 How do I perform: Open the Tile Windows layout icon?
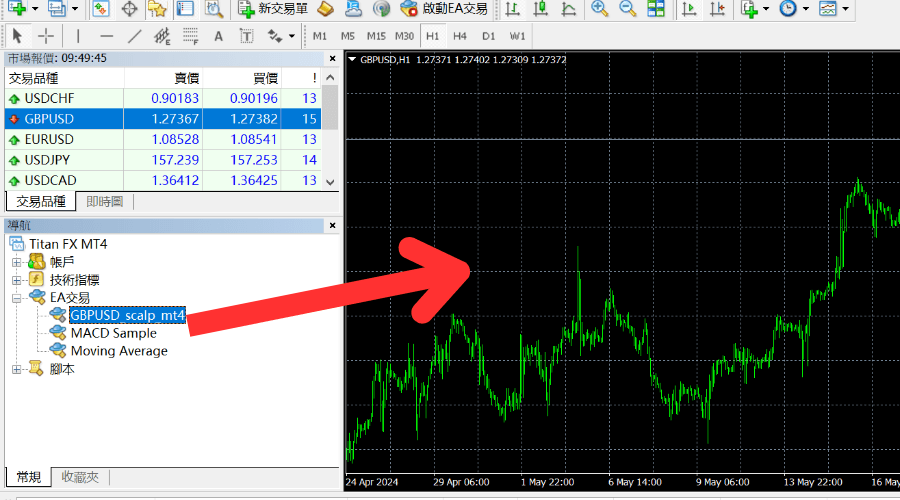click(656, 9)
